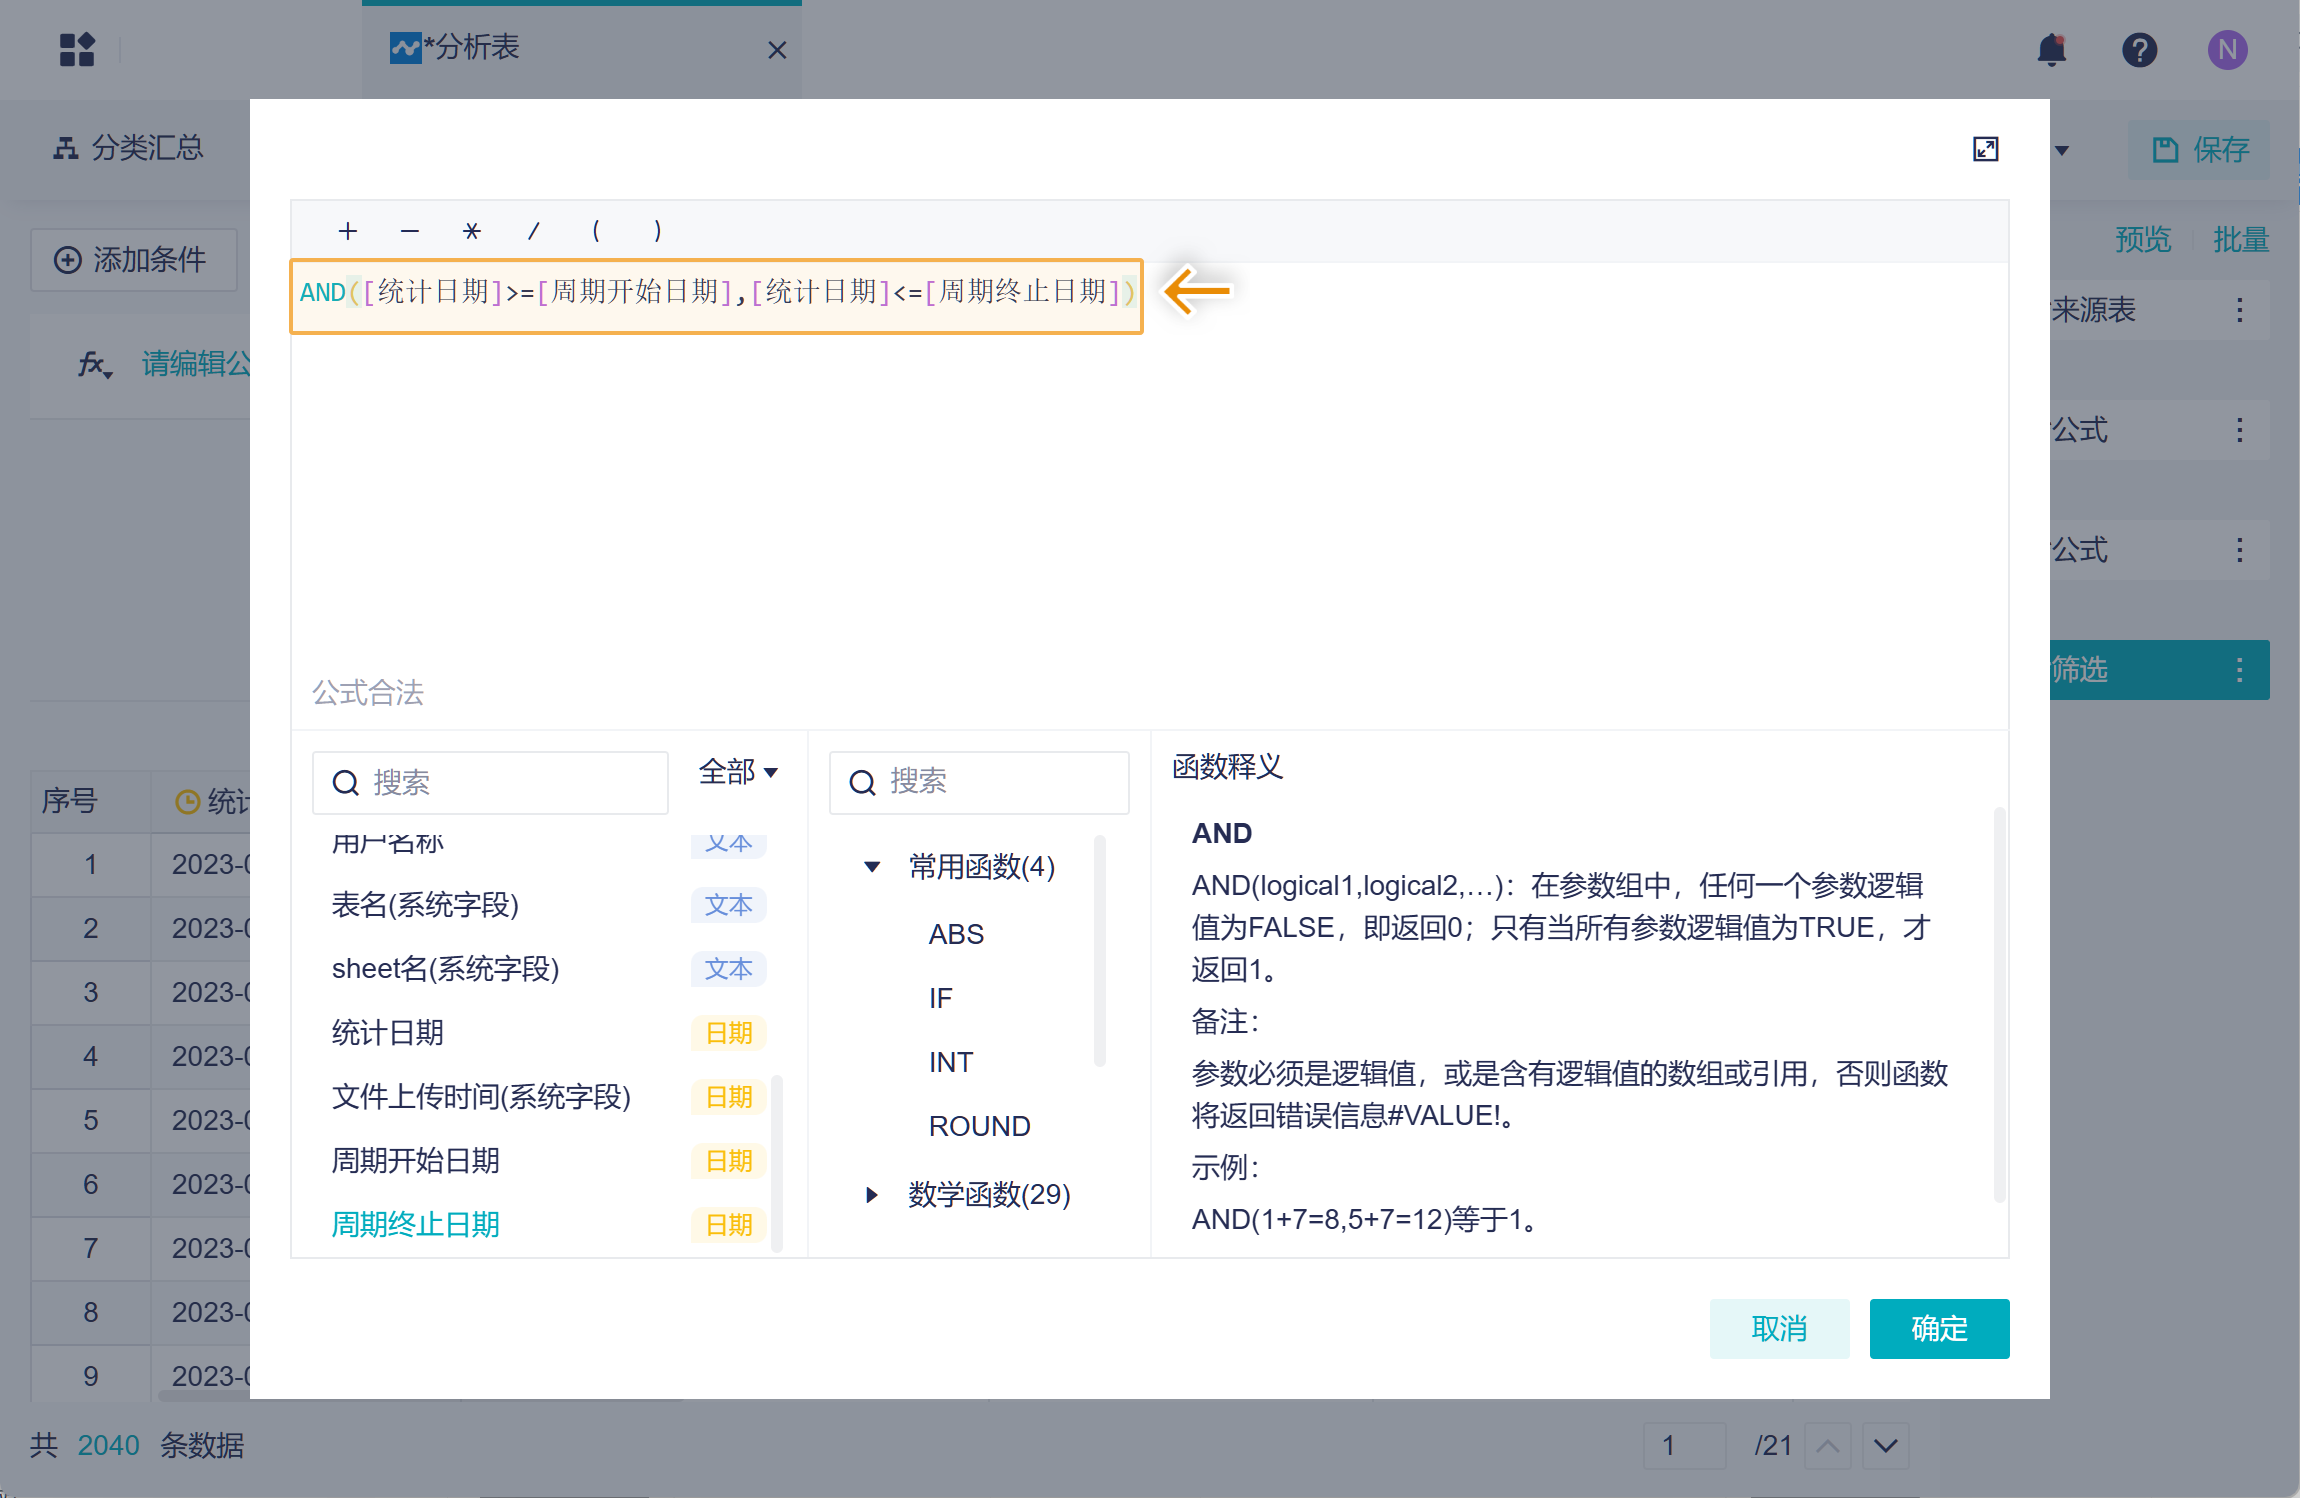This screenshot has width=2300, height=1498.
Task: Open the 全部 field type dropdown
Action: [x=738, y=773]
